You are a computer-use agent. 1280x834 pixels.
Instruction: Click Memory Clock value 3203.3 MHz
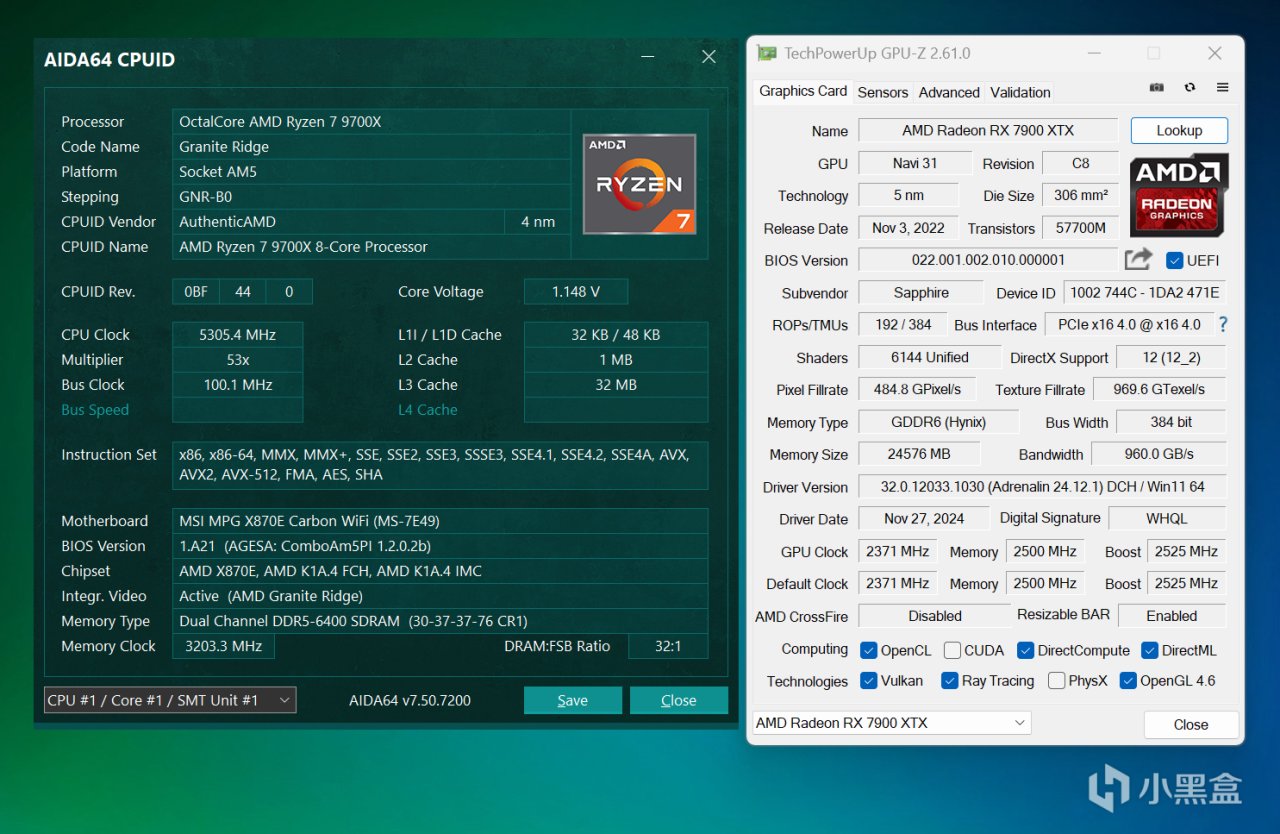click(x=223, y=646)
